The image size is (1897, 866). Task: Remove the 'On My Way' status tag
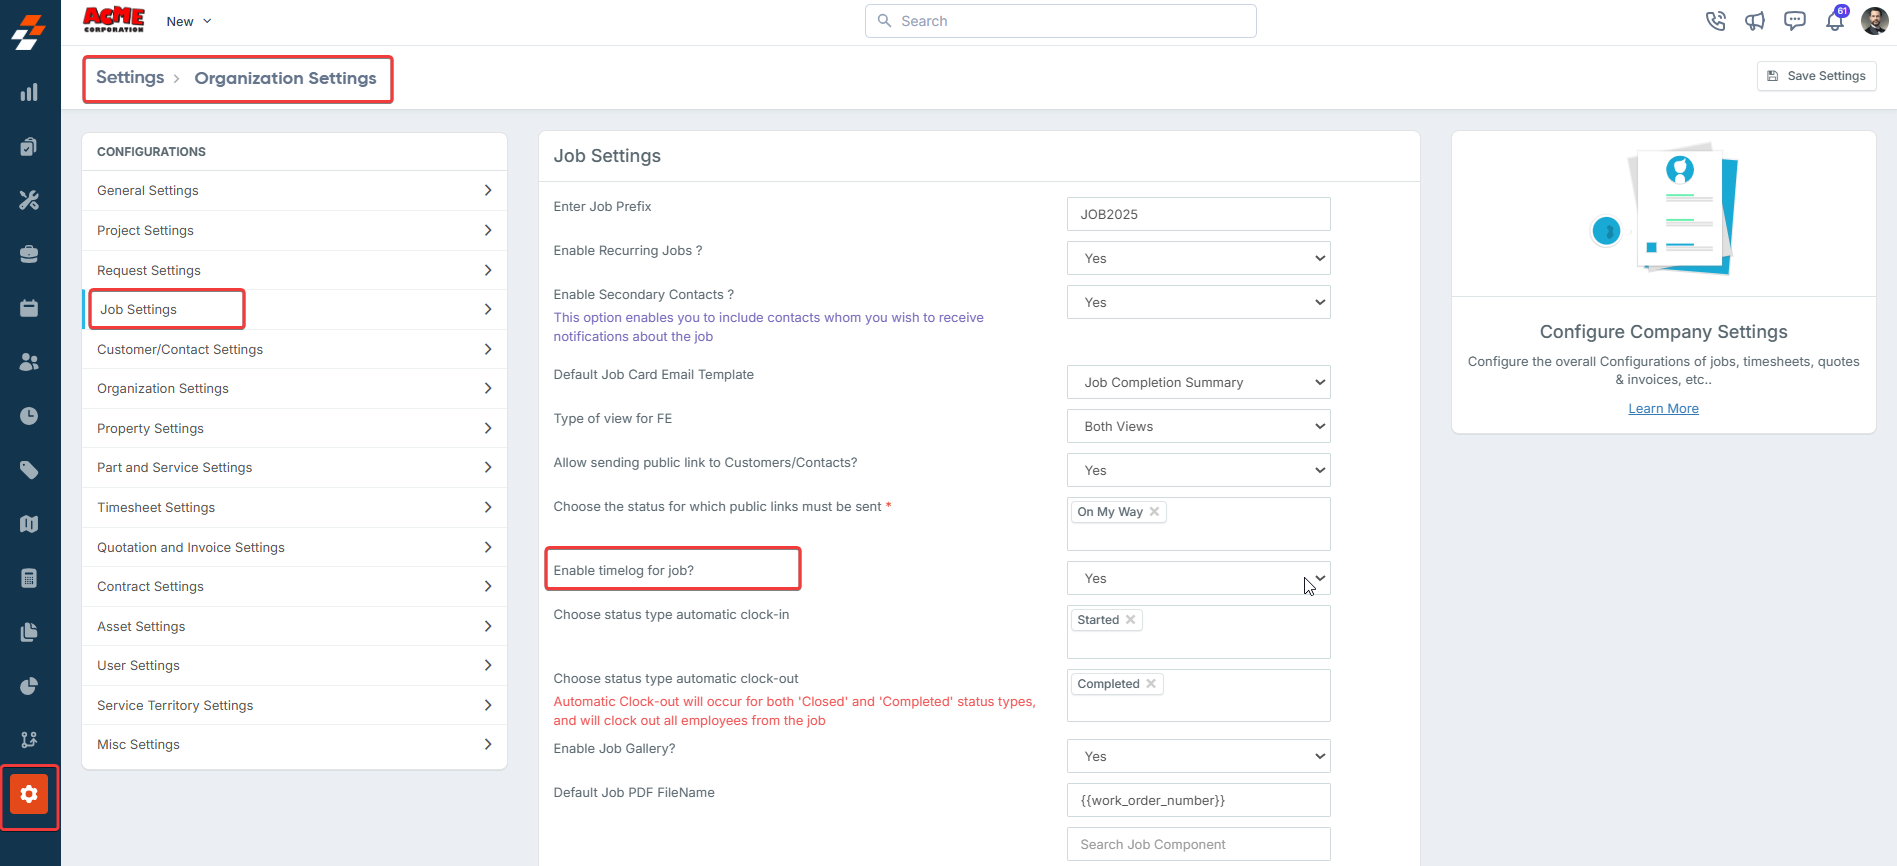pos(1154,512)
